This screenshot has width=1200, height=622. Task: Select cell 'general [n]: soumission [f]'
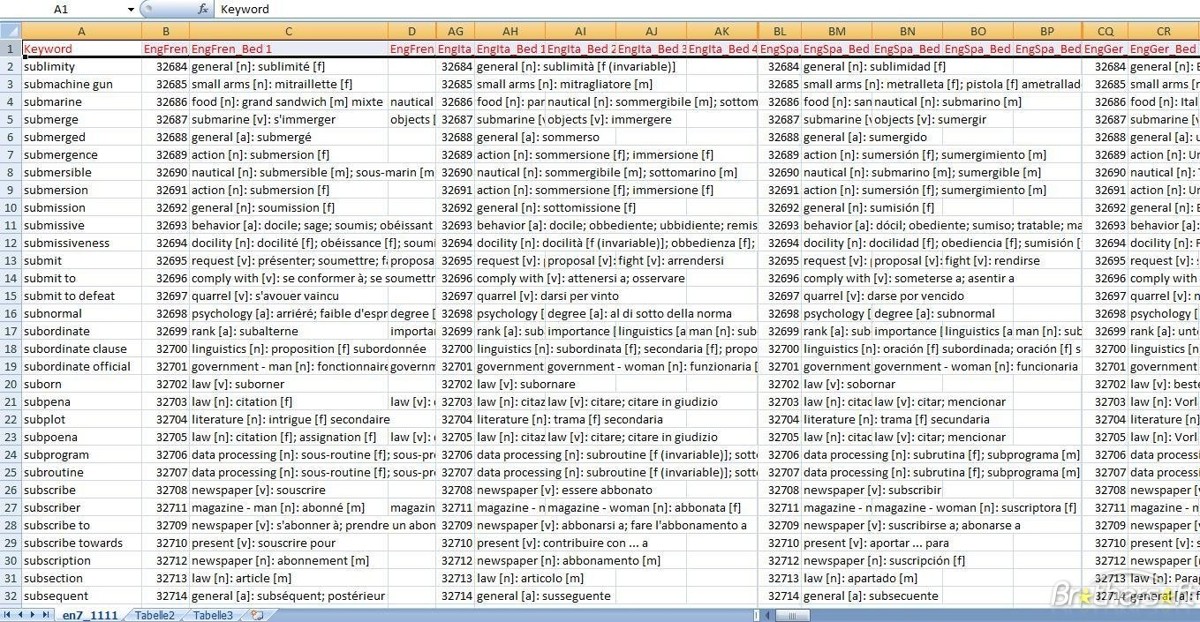(x=288, y=208)
